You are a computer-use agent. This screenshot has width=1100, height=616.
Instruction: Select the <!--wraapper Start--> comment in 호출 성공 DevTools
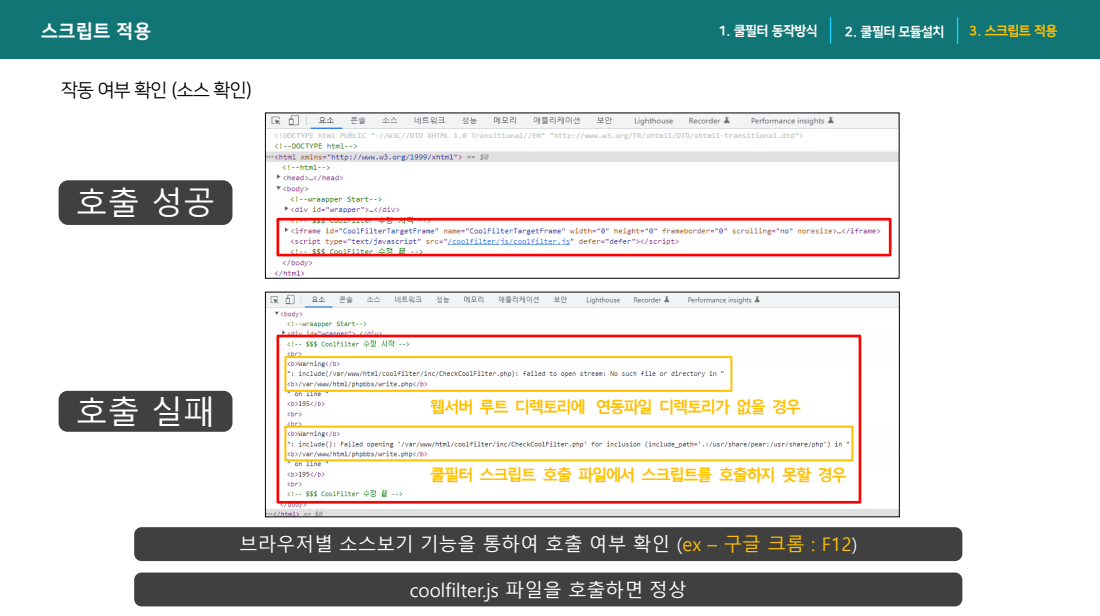tap(336, 199)
